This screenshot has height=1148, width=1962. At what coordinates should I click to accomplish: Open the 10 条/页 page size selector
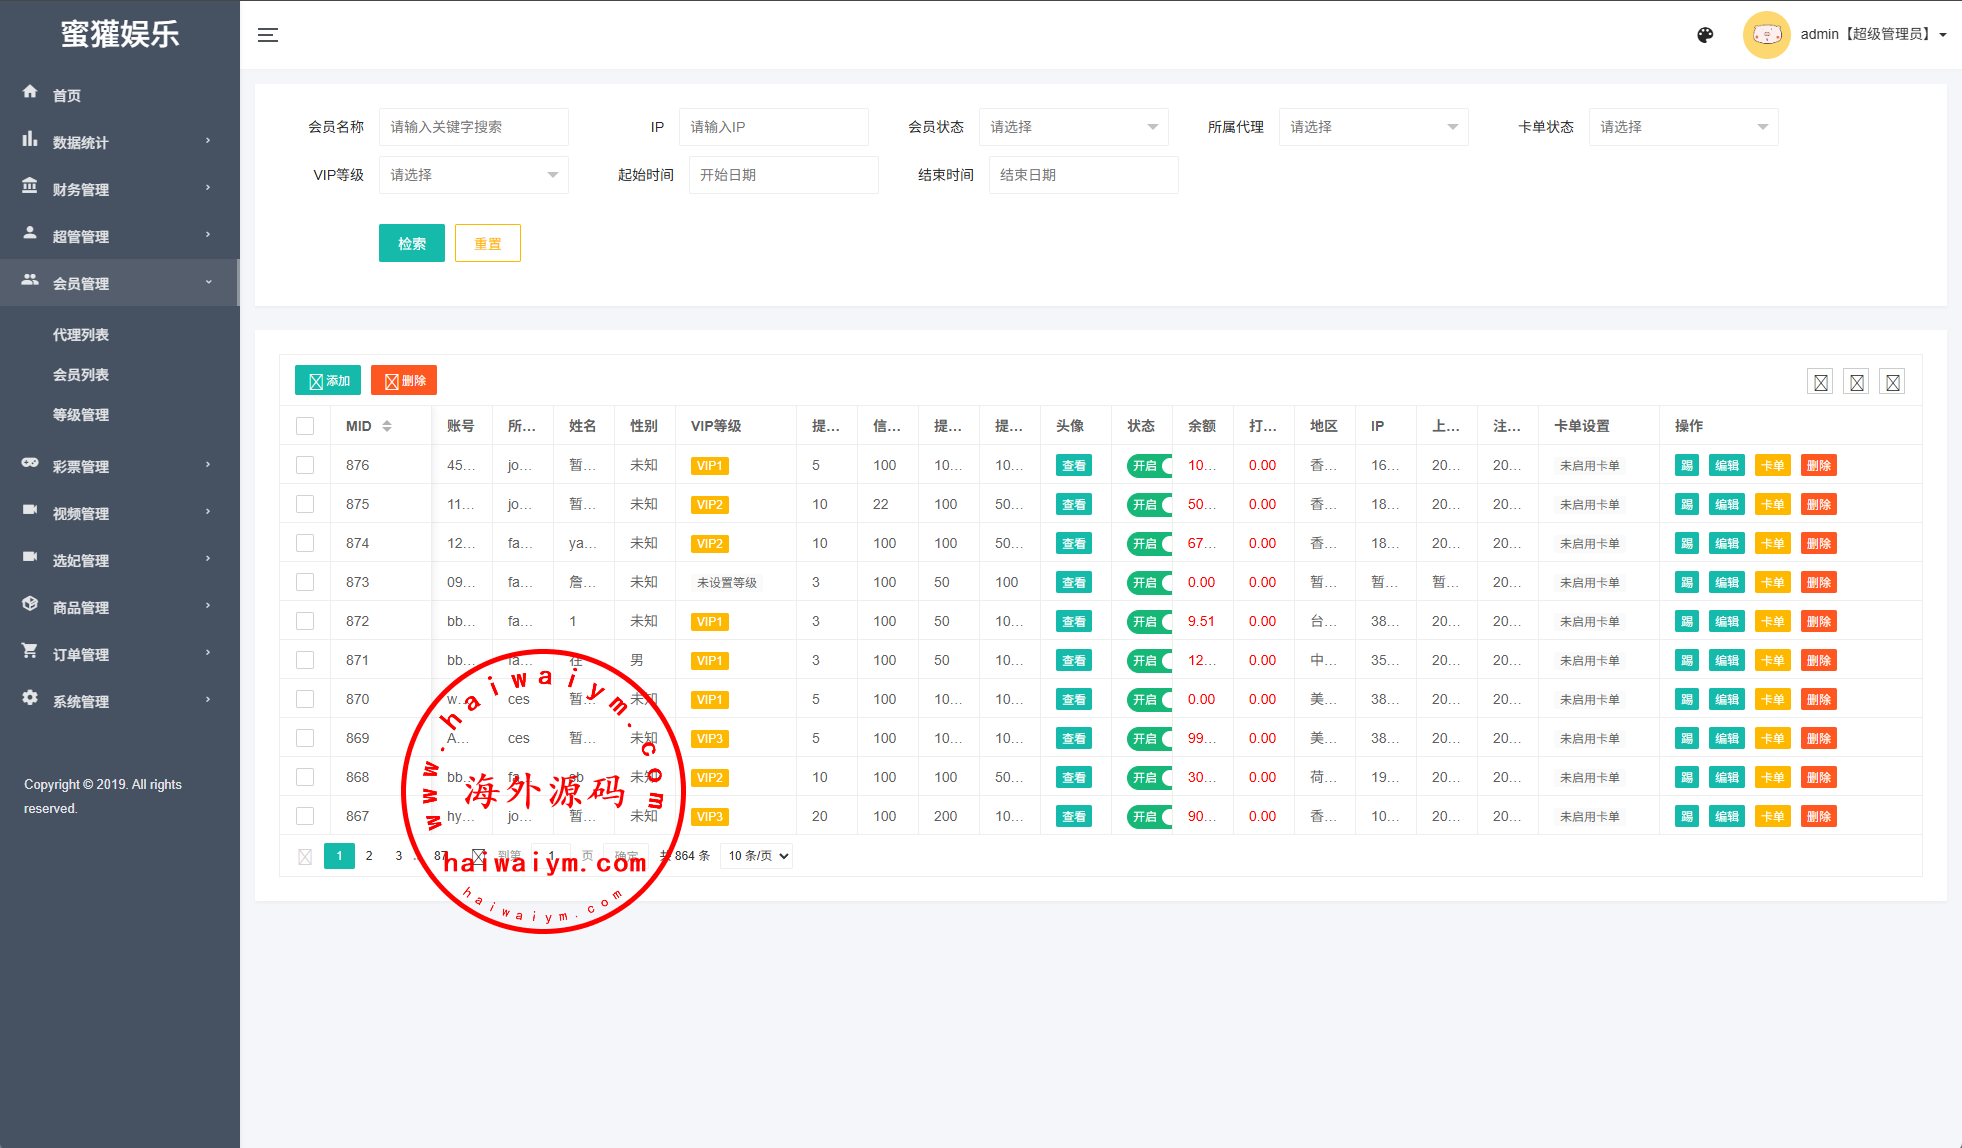point(758,856)
